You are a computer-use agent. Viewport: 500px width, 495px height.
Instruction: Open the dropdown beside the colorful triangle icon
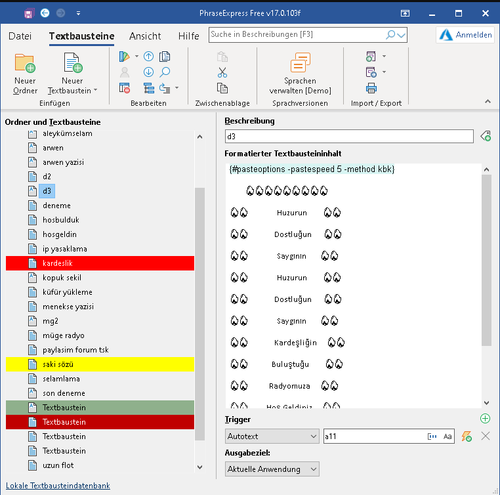point(137,56)
